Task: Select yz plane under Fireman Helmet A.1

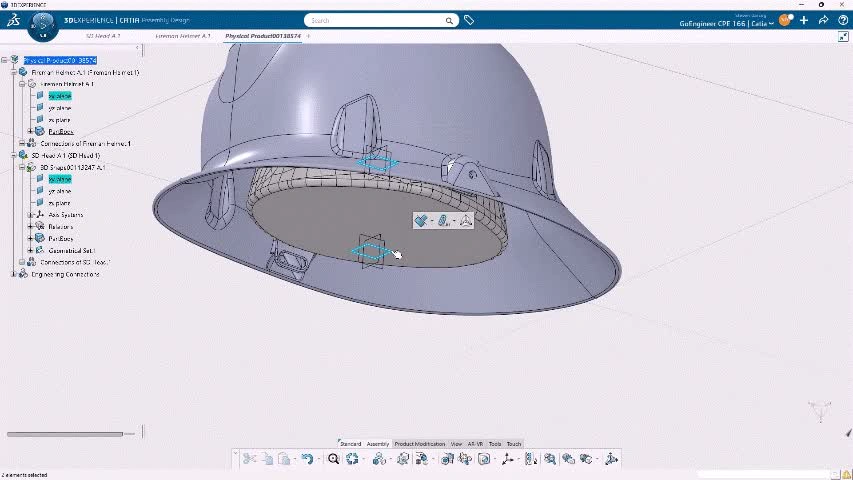Action: pos(59,108)
